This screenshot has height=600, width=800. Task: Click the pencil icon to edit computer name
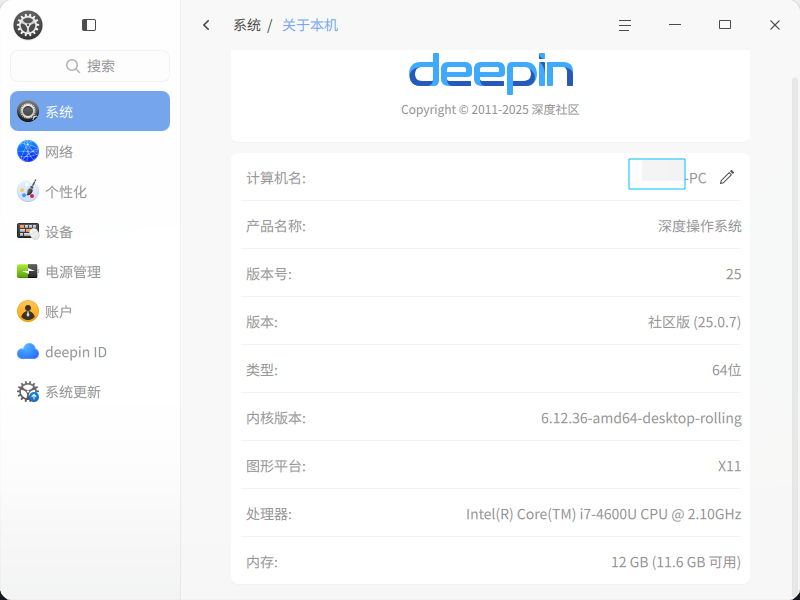[x=727, y=177]
